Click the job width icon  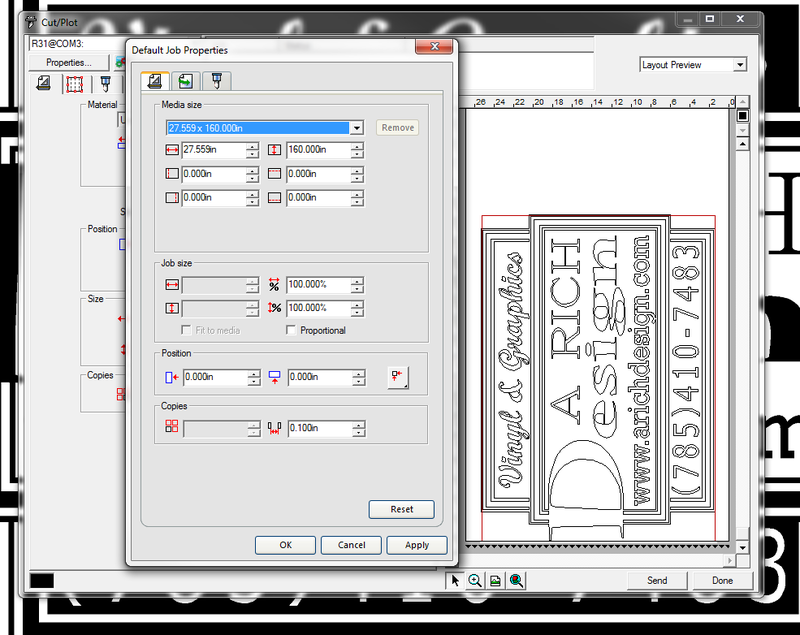click(172, 285)
